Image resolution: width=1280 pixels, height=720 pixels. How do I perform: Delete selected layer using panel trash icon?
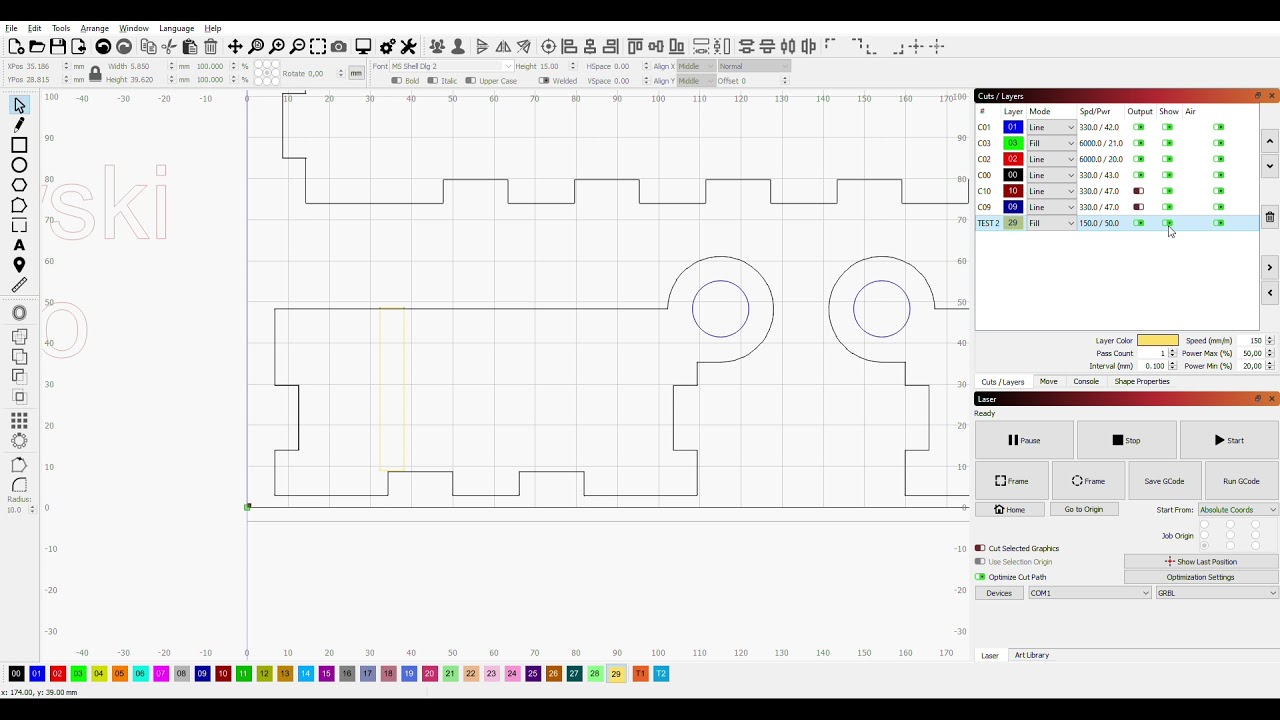point(1270,217)
